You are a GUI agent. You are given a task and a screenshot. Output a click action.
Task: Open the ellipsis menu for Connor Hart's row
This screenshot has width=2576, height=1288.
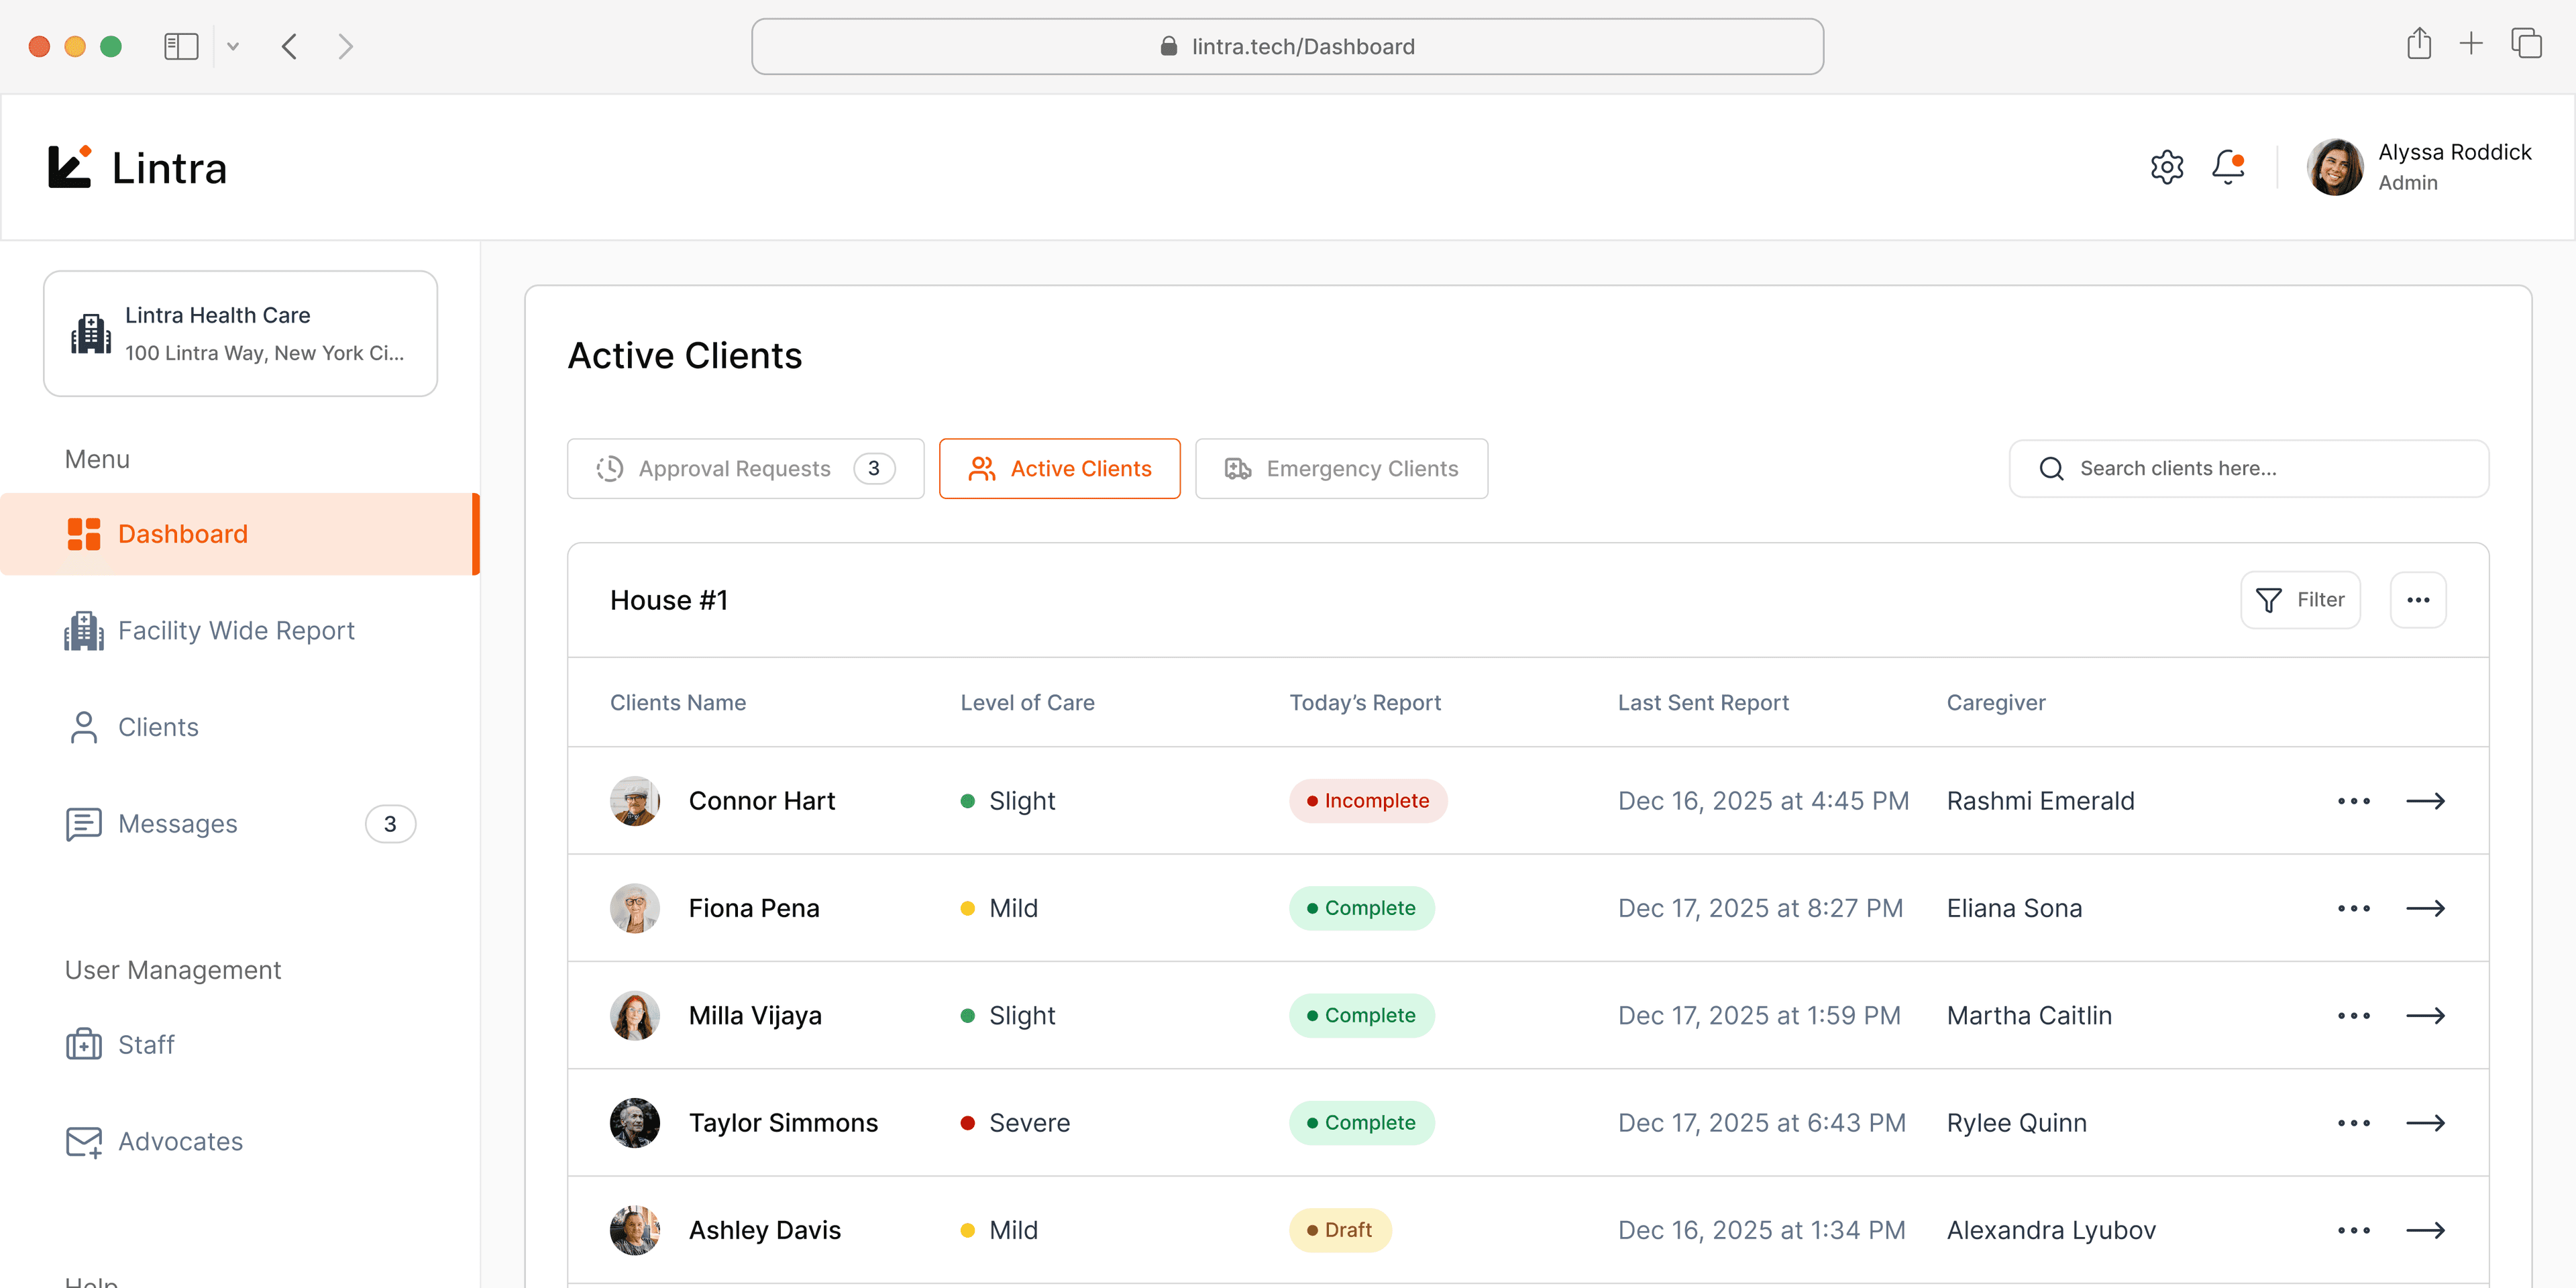[x=2354, y=800]
